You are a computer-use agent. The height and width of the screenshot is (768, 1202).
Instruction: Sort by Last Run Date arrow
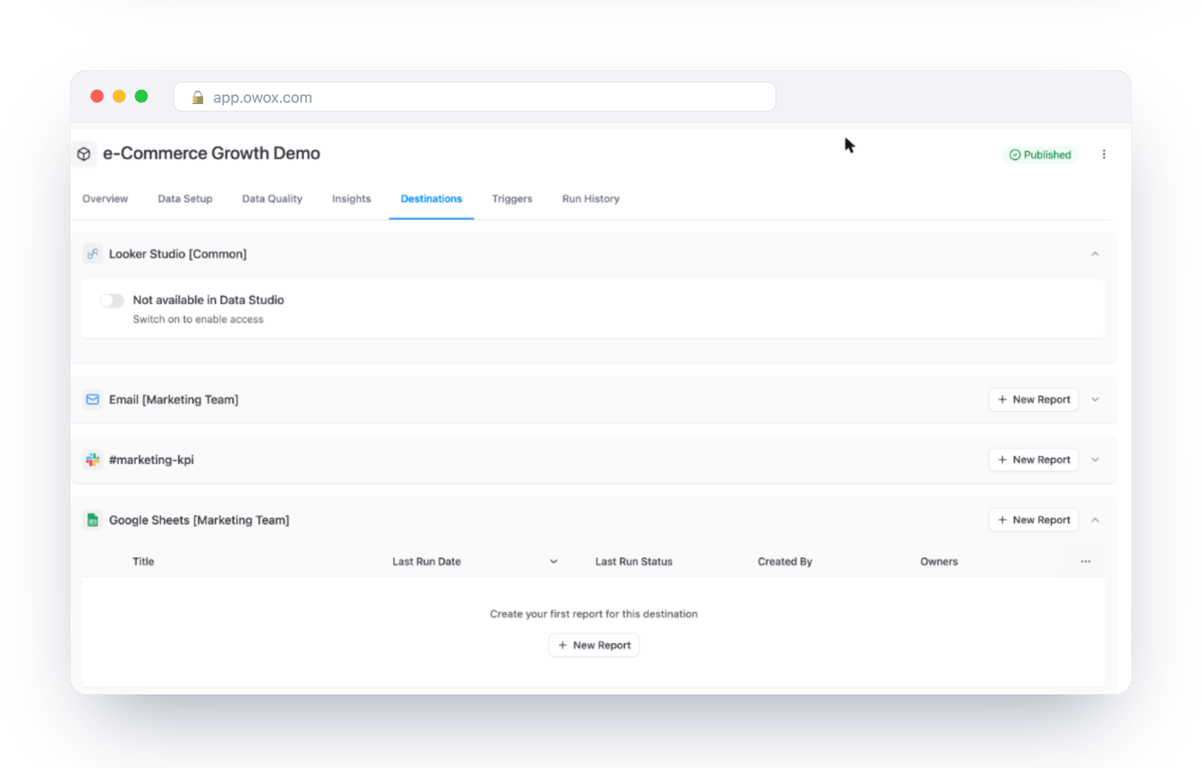coord(553,562)
